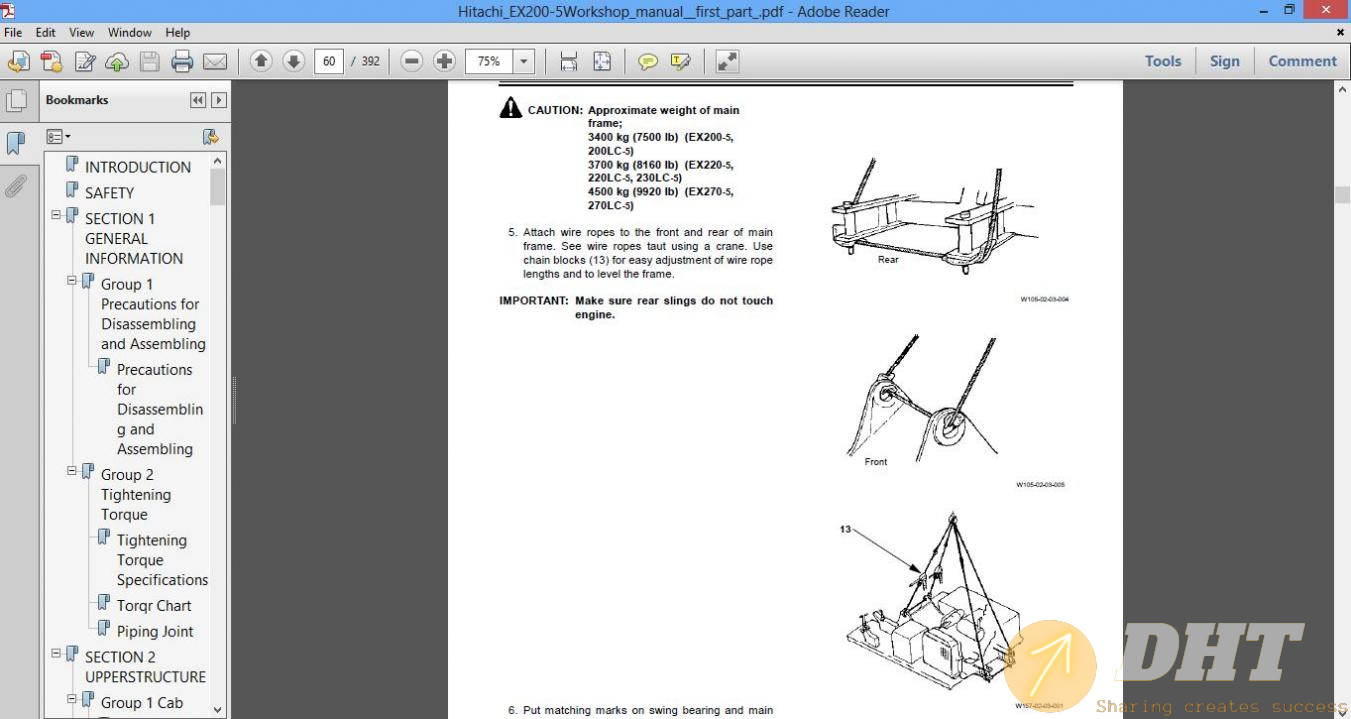
Task: Collapse the Group 2 Tightening Torque bookmark
Action: click(72, 471)
